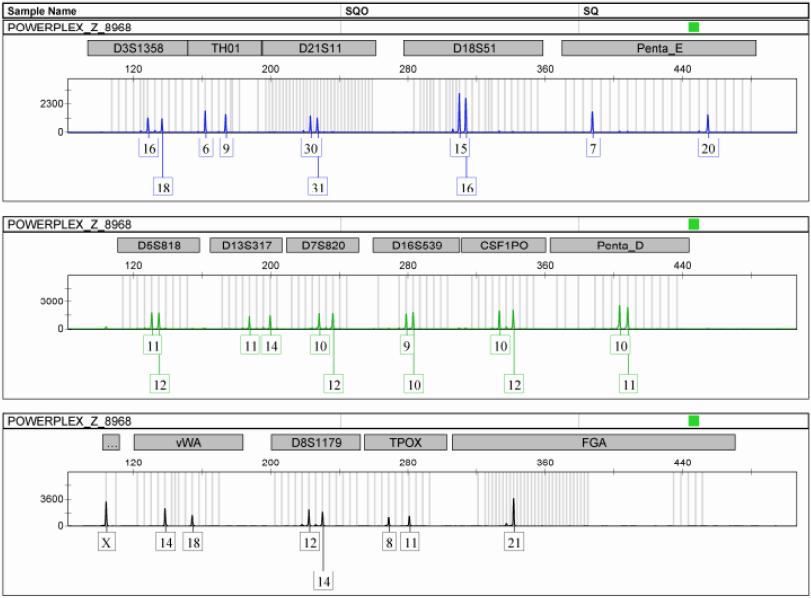Select the D3S1358 locus label bar

click(137, 48)
